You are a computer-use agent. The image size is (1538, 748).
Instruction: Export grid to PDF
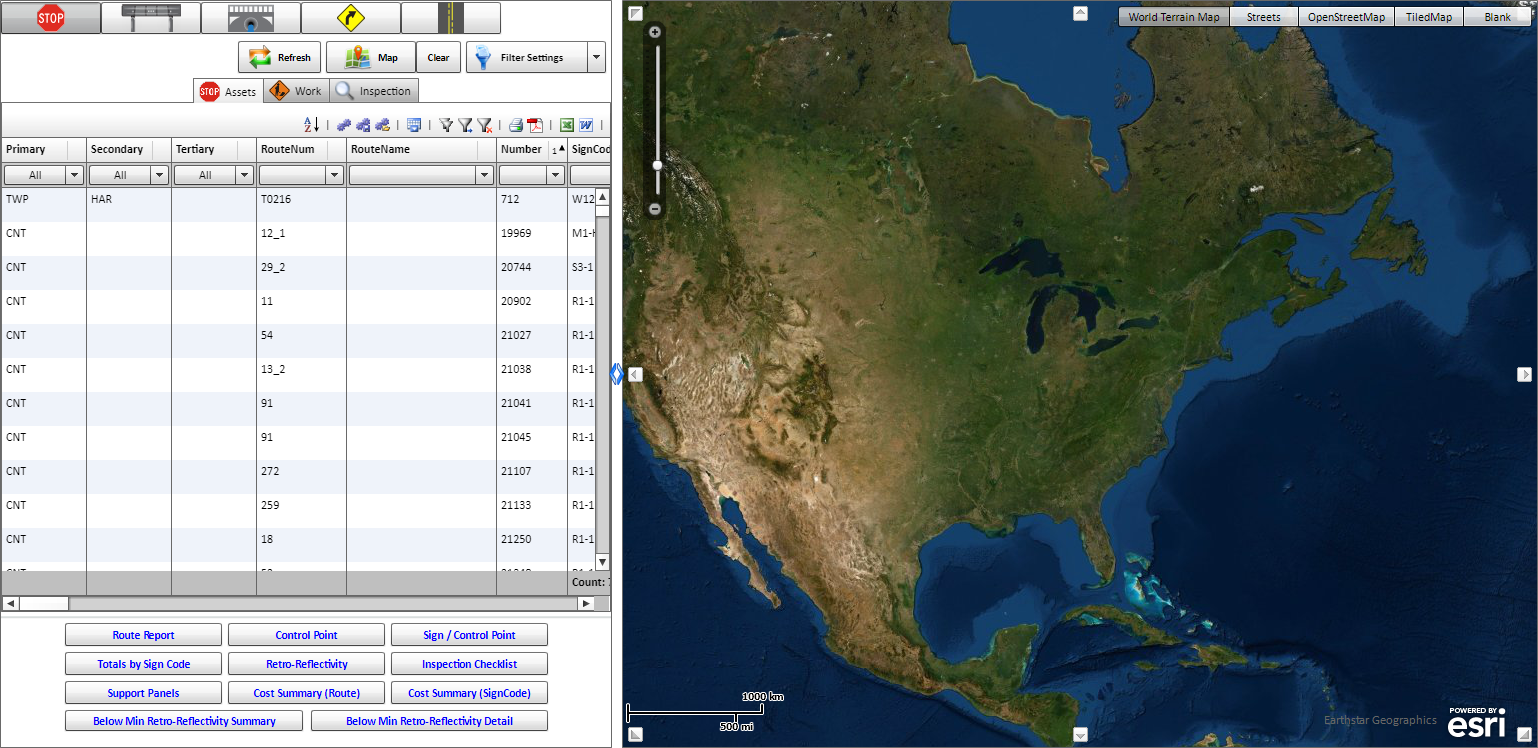pyautogui.click(x=535, y=125)
